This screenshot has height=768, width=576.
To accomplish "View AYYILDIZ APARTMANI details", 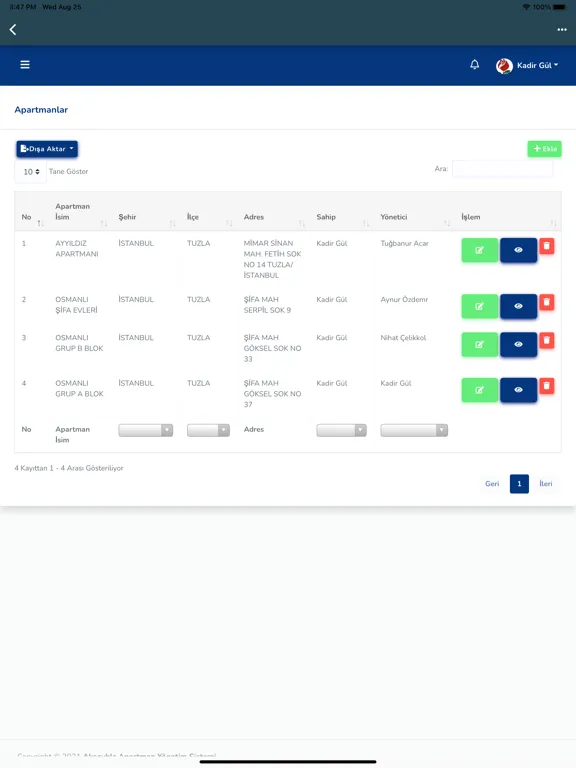I will click(518, 250).
